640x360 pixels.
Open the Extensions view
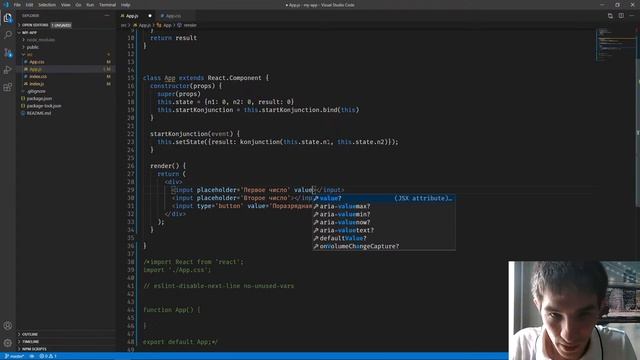coord(8,87)
